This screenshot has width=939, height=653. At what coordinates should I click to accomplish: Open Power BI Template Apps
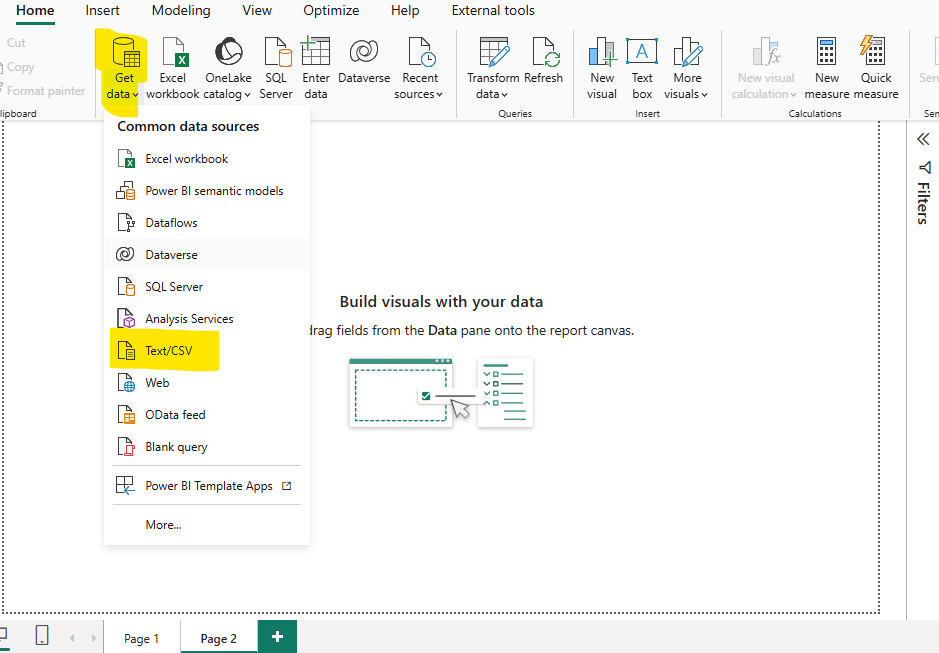click(x=207, y=485)
